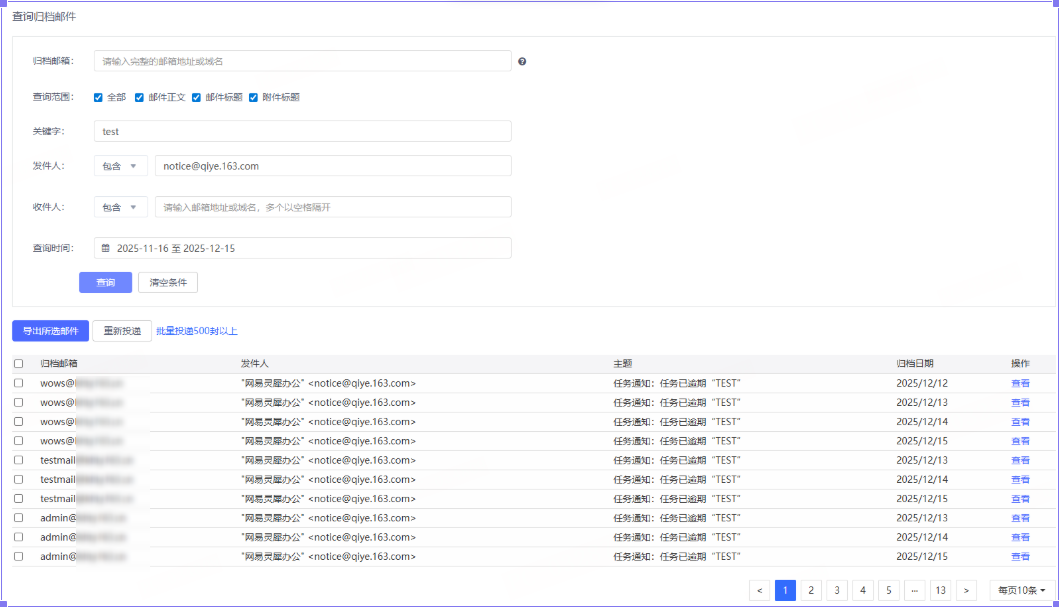Screen dimensions: 1059x607
Task: Toggle the 全部 checkbox
Action: point(98,97)
